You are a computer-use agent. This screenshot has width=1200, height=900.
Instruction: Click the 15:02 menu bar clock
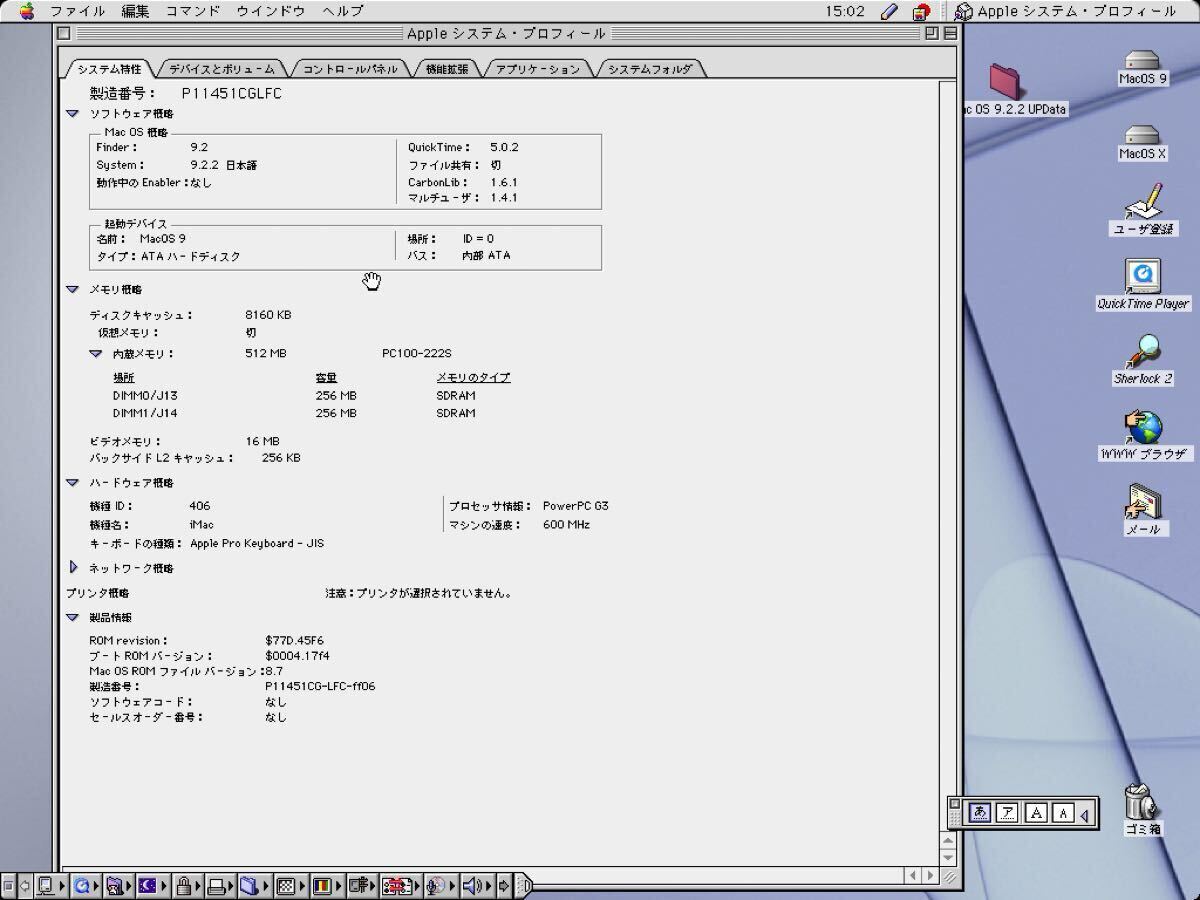[x=845, y=11]
